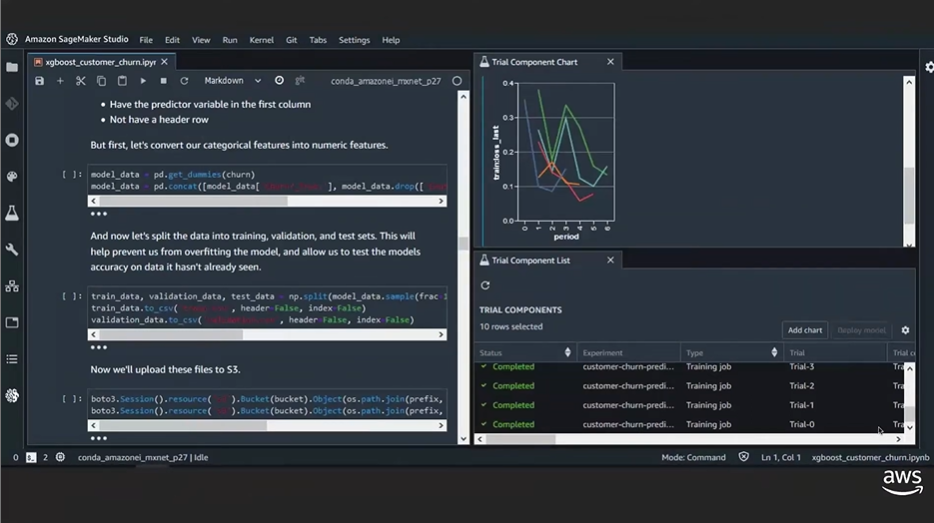
Task: Insert a cell below with plus icon
Action: tap(60, 81)
